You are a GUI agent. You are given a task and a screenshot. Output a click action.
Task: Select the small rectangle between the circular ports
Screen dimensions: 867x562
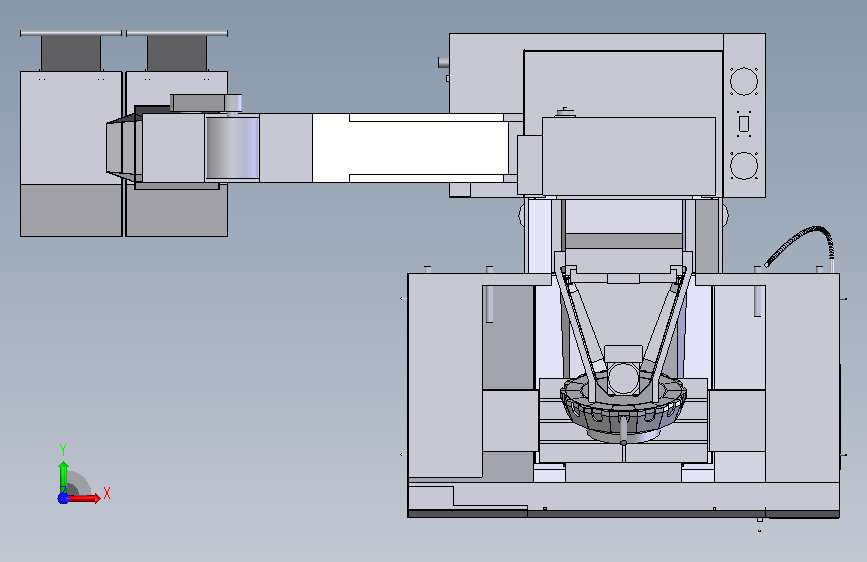(x=744, y=124)
